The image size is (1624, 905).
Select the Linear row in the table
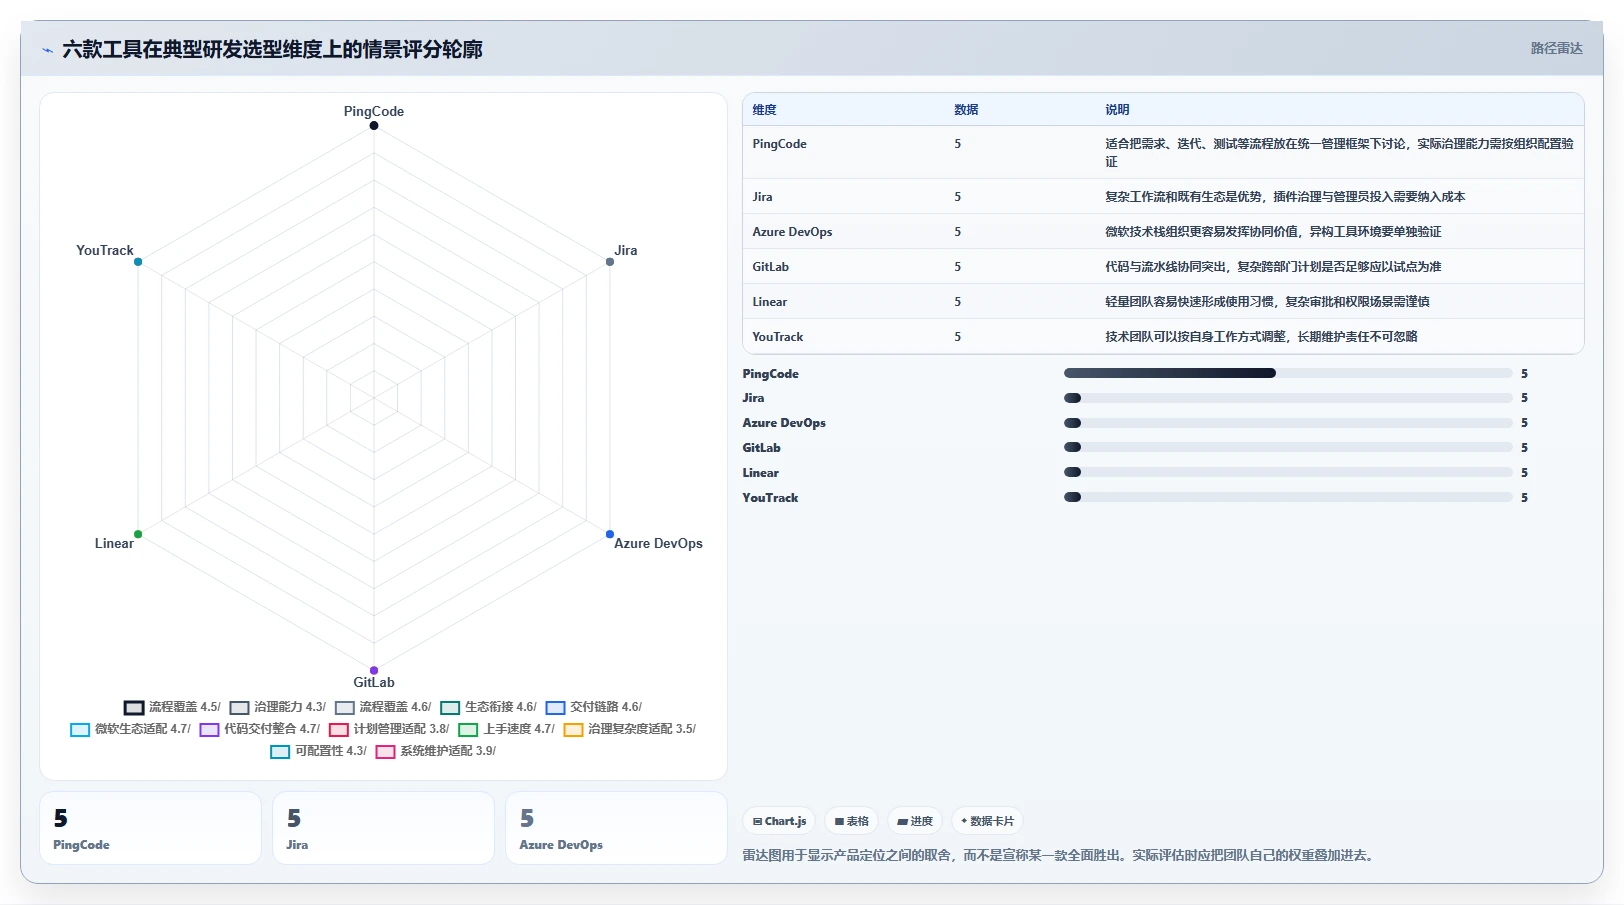coord(1163,302)
